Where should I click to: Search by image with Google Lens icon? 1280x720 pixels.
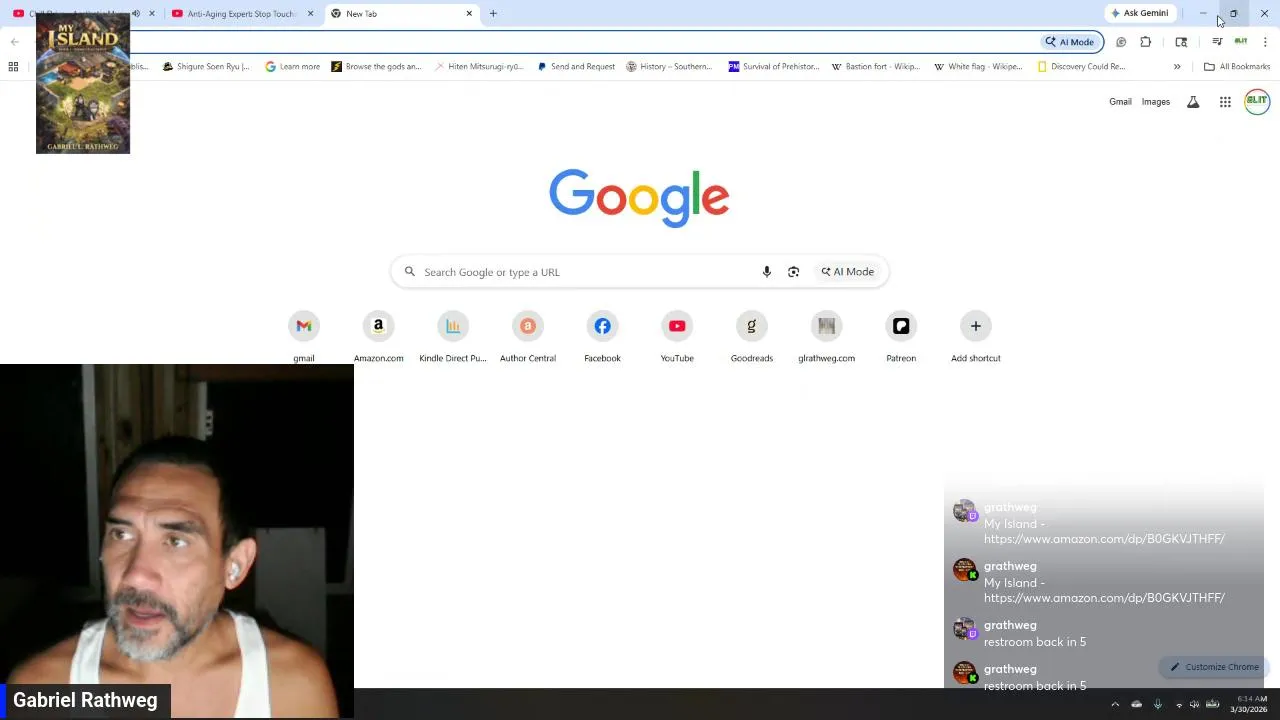point(793,272)
